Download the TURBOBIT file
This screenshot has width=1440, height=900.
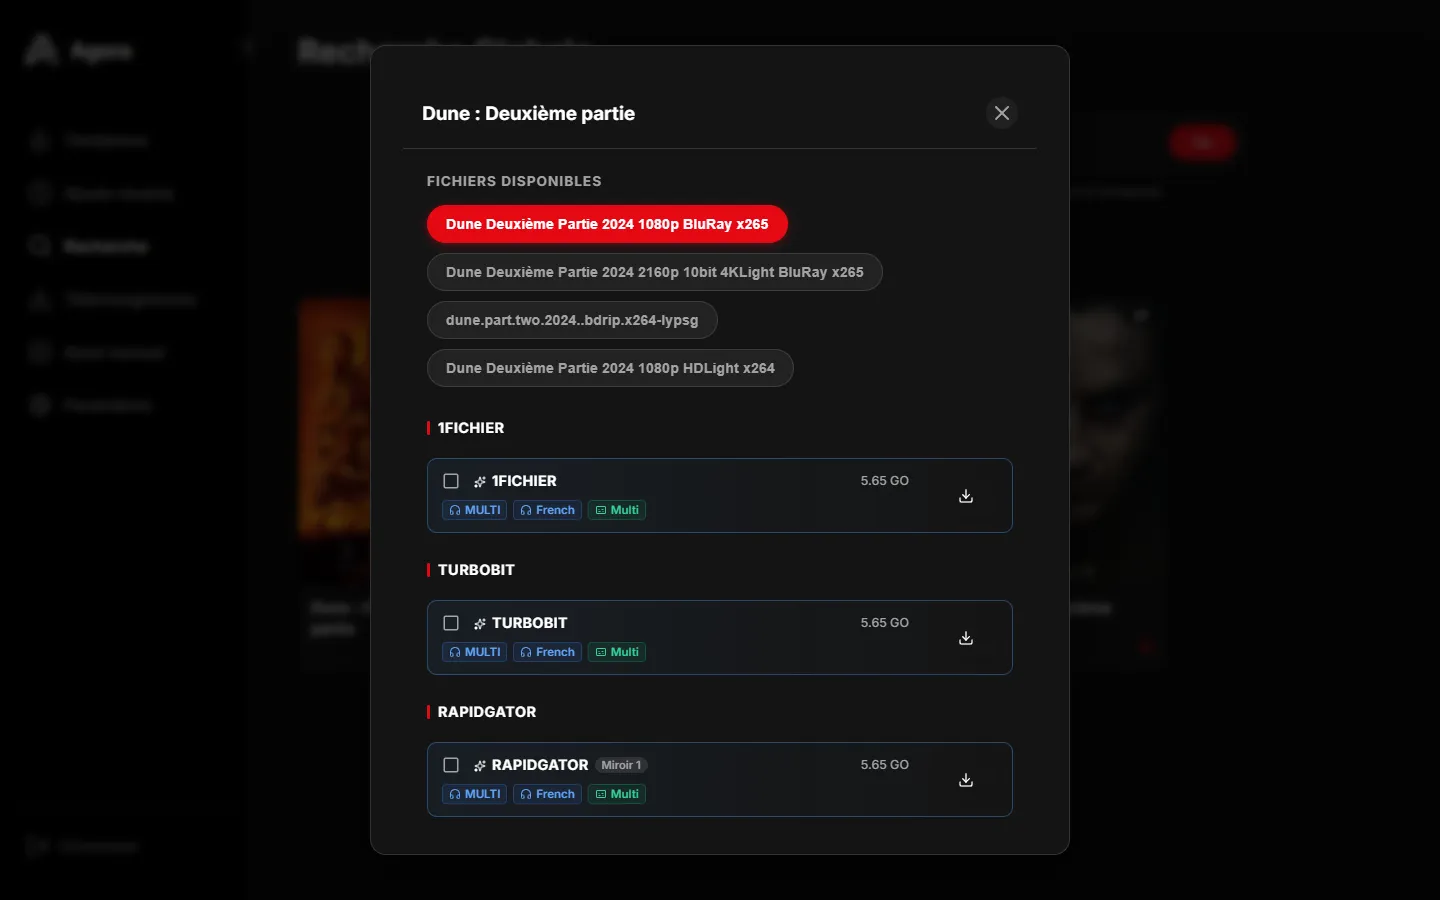tap(966, 638)
